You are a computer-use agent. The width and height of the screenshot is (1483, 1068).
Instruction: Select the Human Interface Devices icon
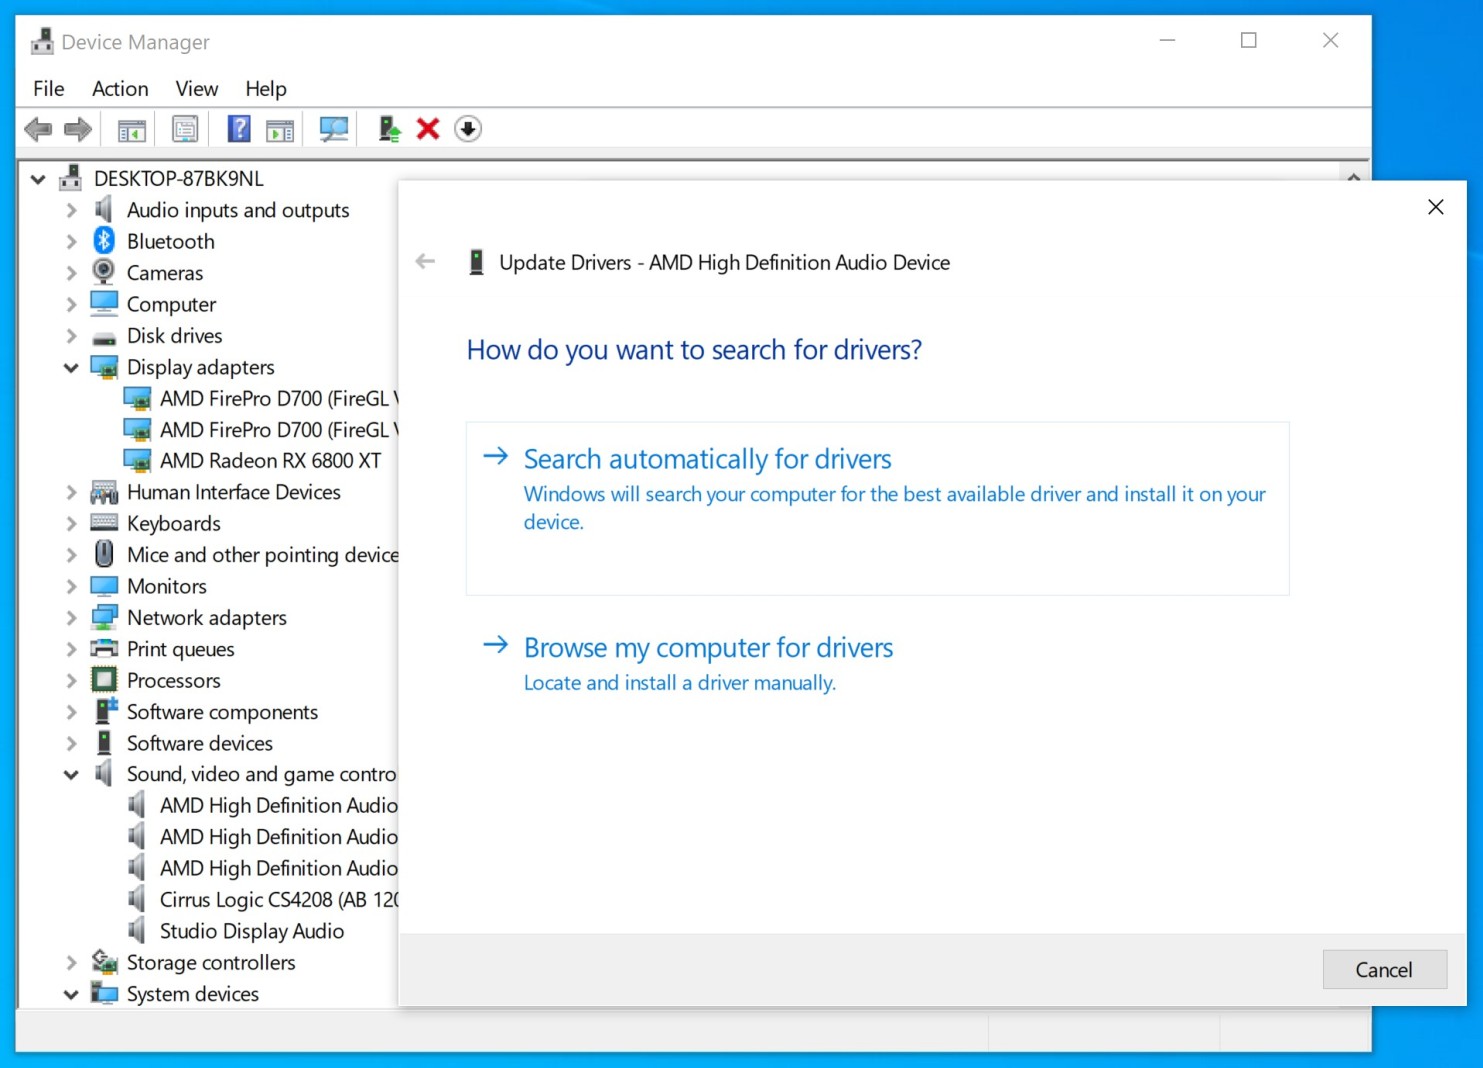coord(104,492)
